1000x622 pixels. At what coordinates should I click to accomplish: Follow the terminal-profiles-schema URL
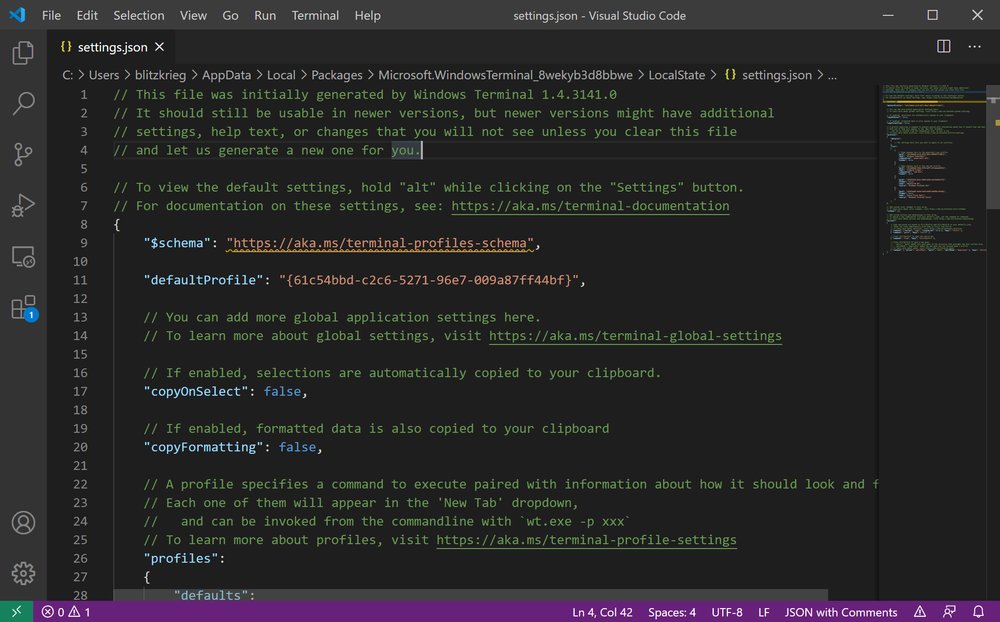click(x=380, y=243)
